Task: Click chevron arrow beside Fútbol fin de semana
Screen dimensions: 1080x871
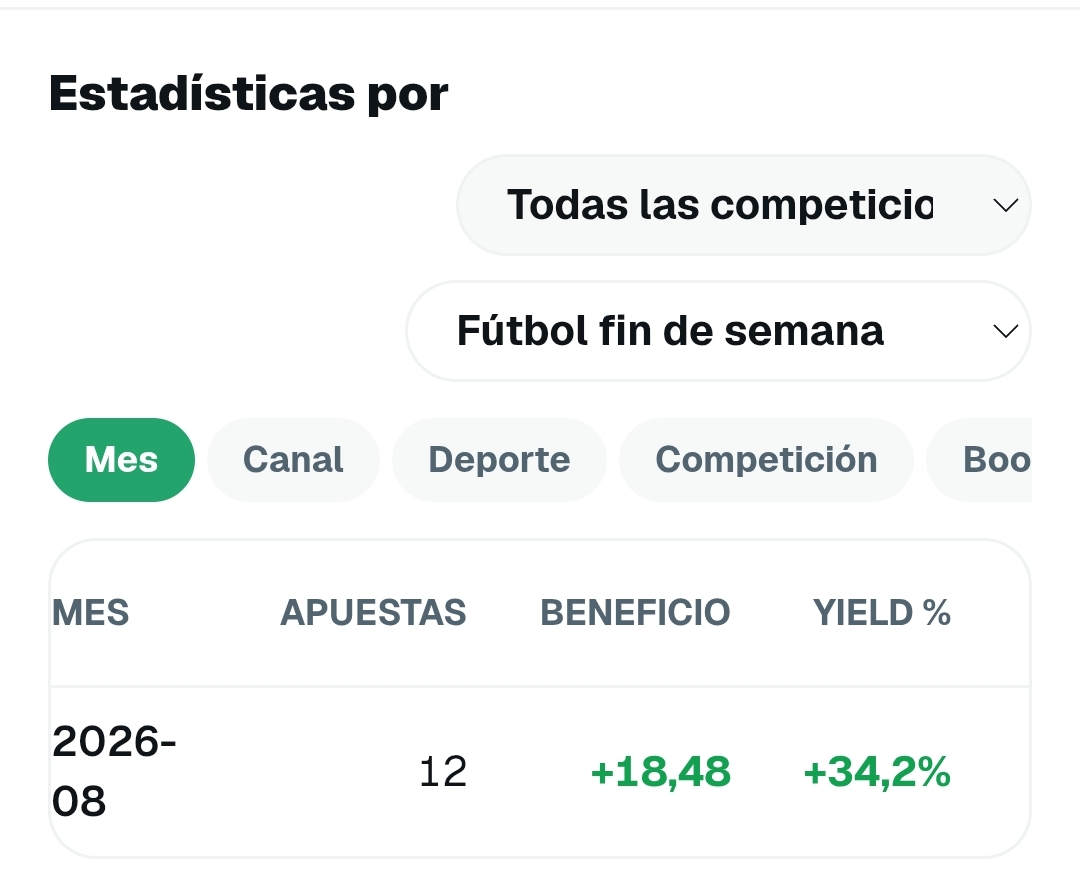Action: [x=1006, y=331]
